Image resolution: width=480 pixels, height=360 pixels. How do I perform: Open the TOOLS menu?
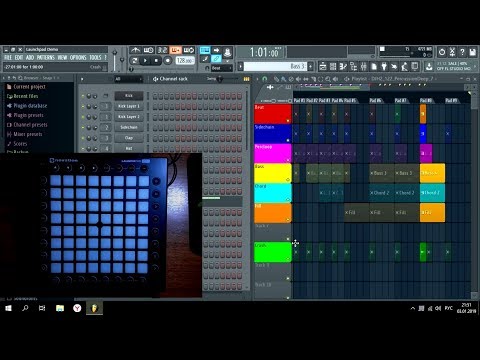pos(95,58)
